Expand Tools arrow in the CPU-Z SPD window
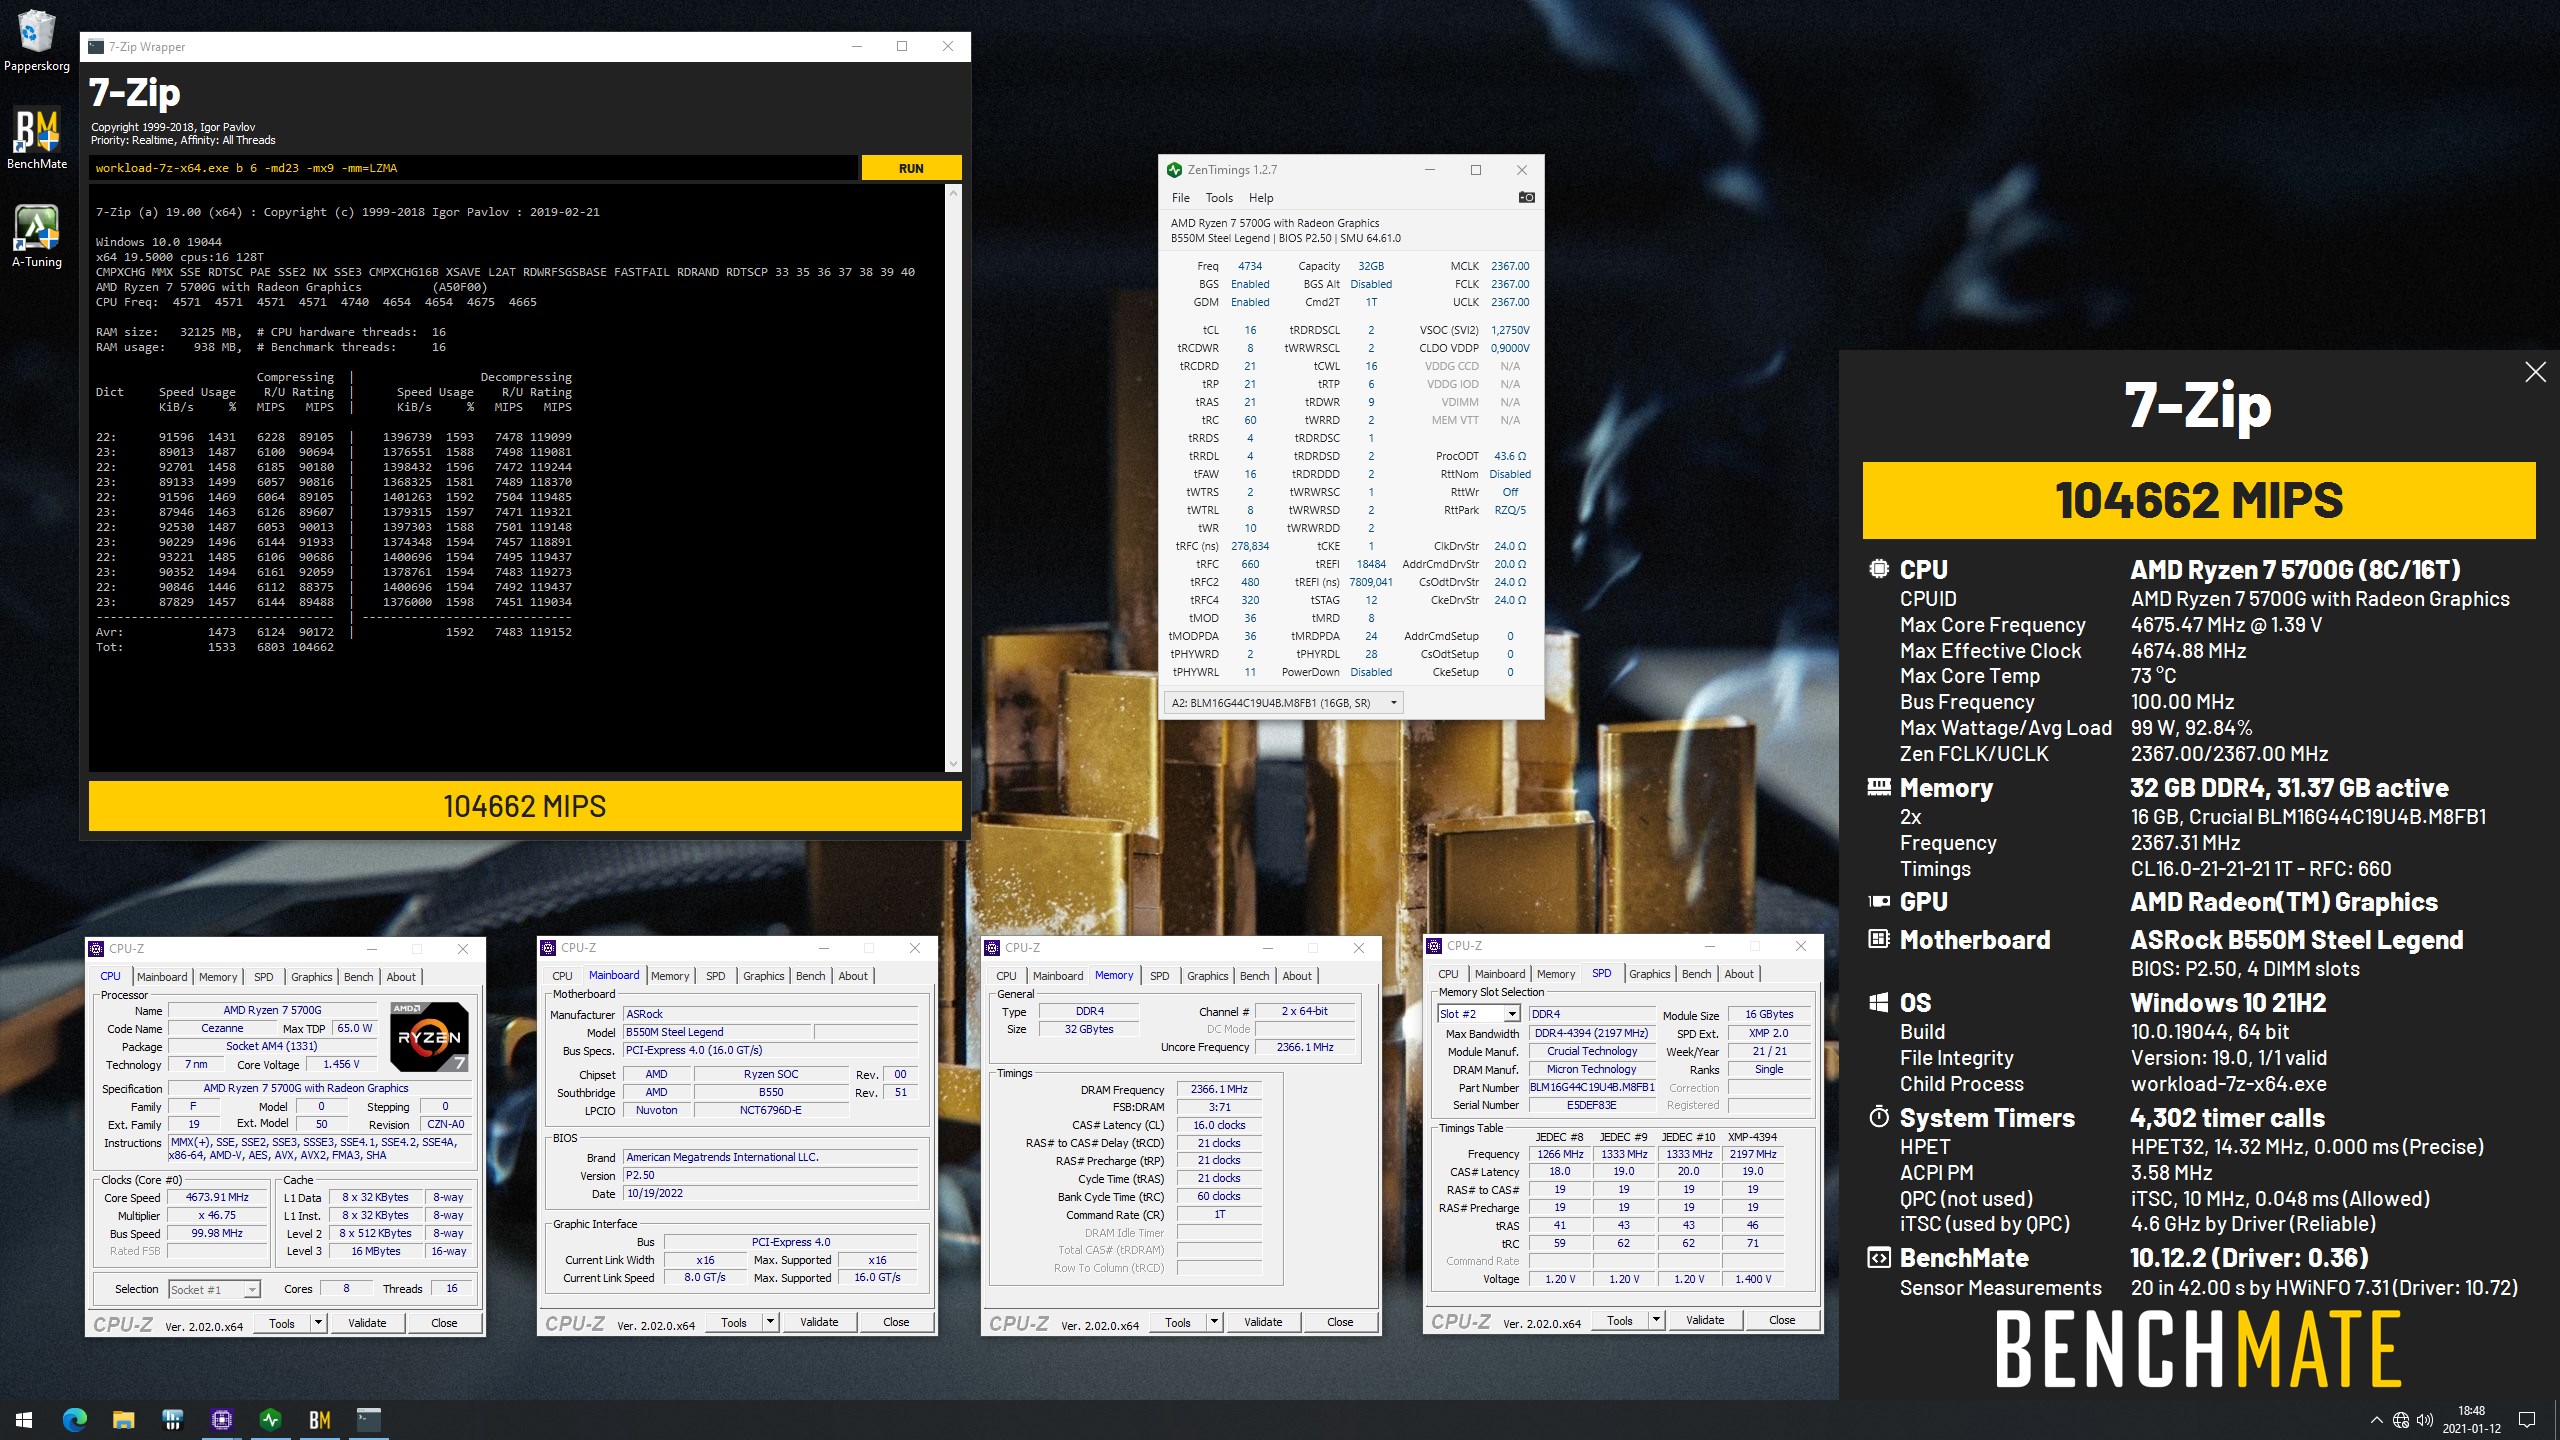This screenshot has width=2560, height=1440. tap(1656, 1320)
